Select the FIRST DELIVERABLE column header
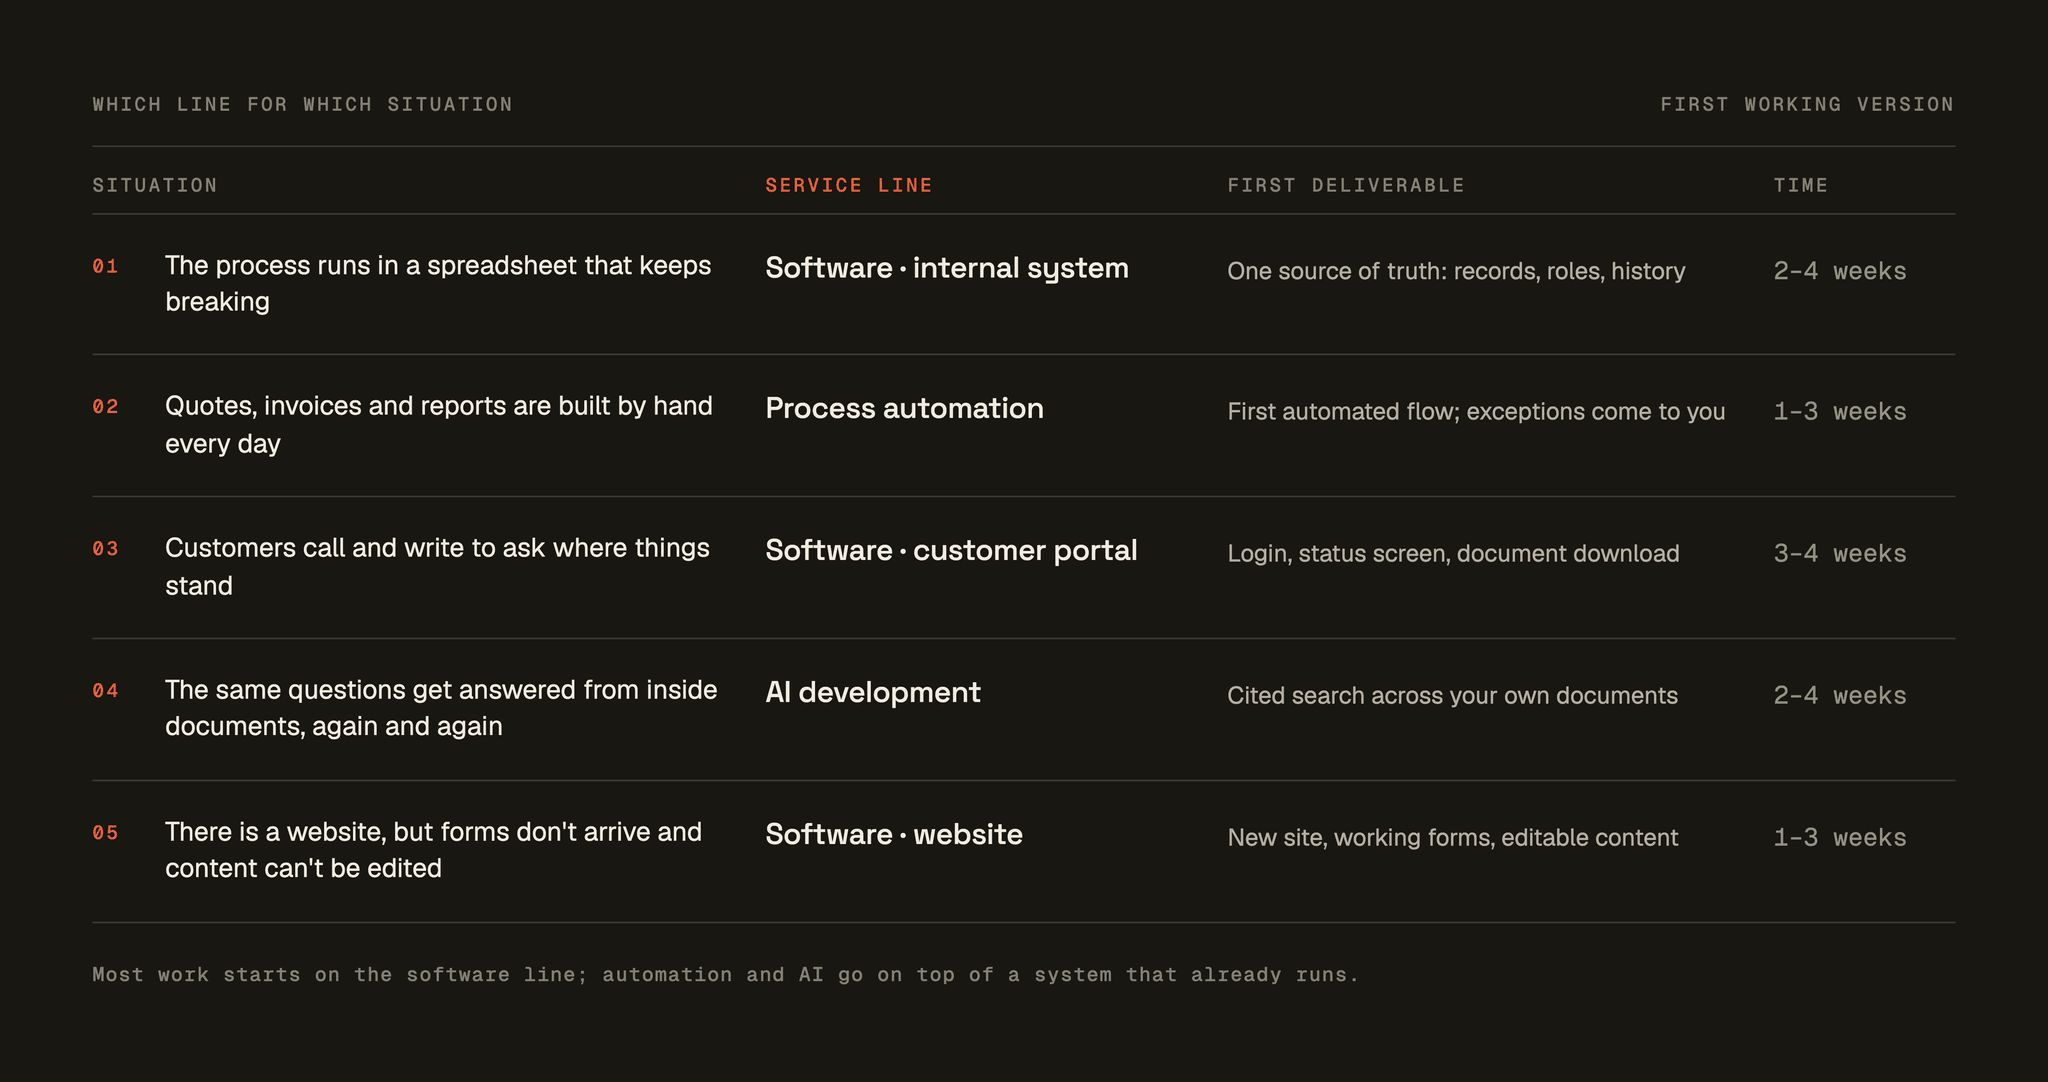Viewport: 2048px width, 1082px height. point(1346,185)
